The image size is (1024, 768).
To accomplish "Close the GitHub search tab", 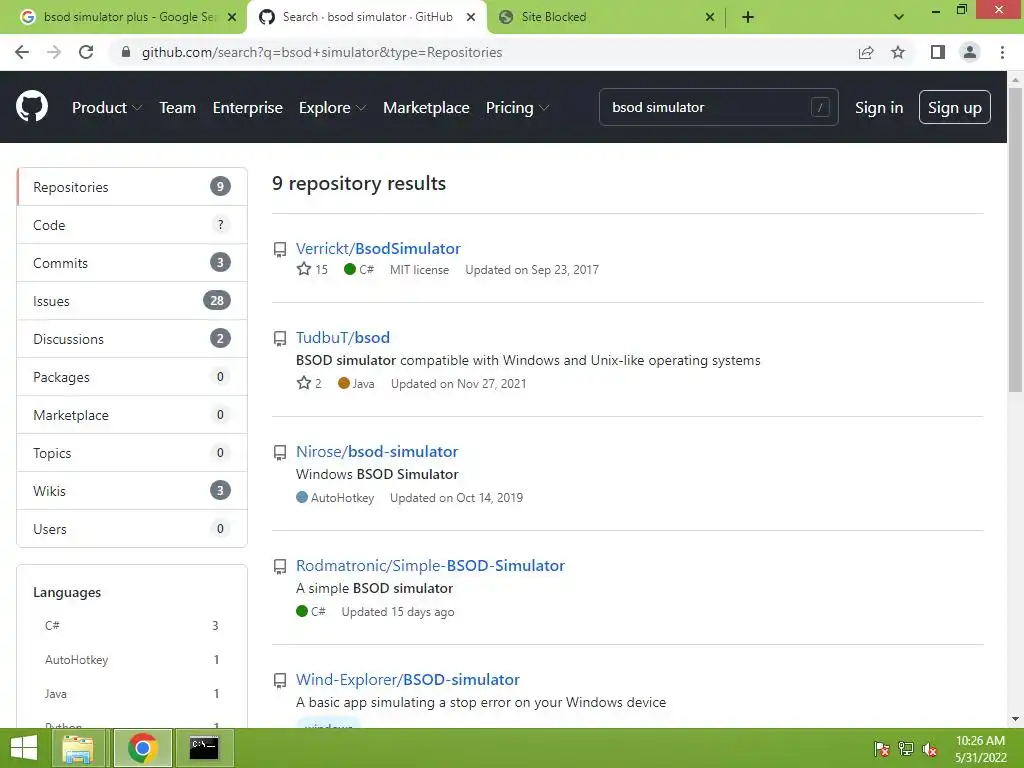I will click(x=471, y=17).
